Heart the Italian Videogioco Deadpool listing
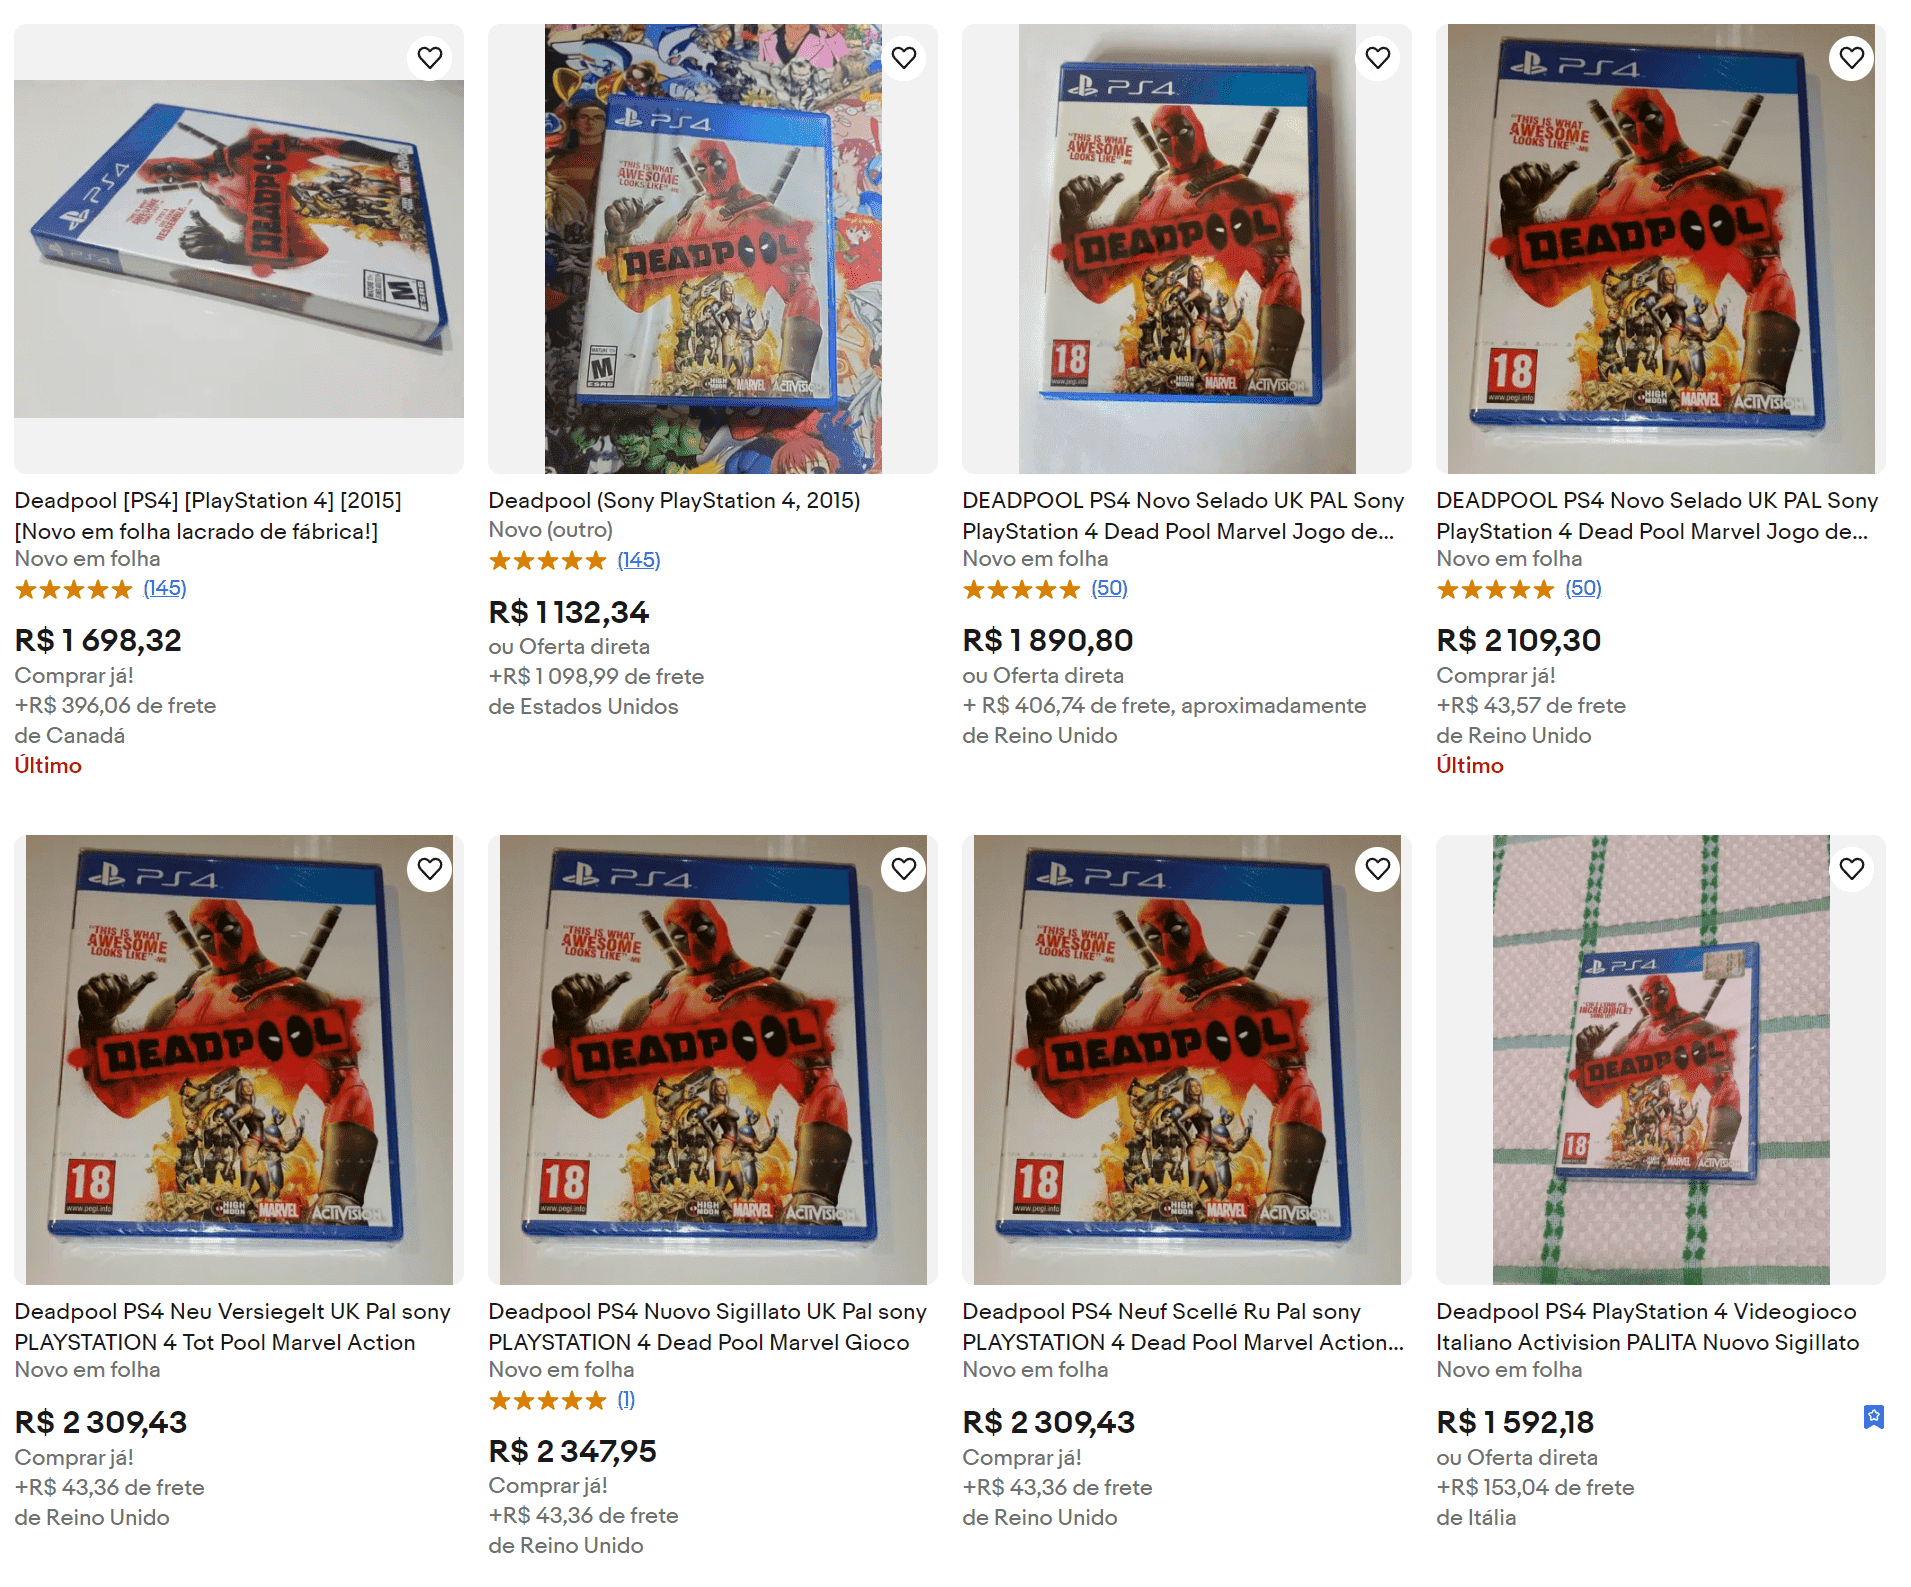The height and width of the screenshot is (1587, 1911). click(x=1852, y=869)
